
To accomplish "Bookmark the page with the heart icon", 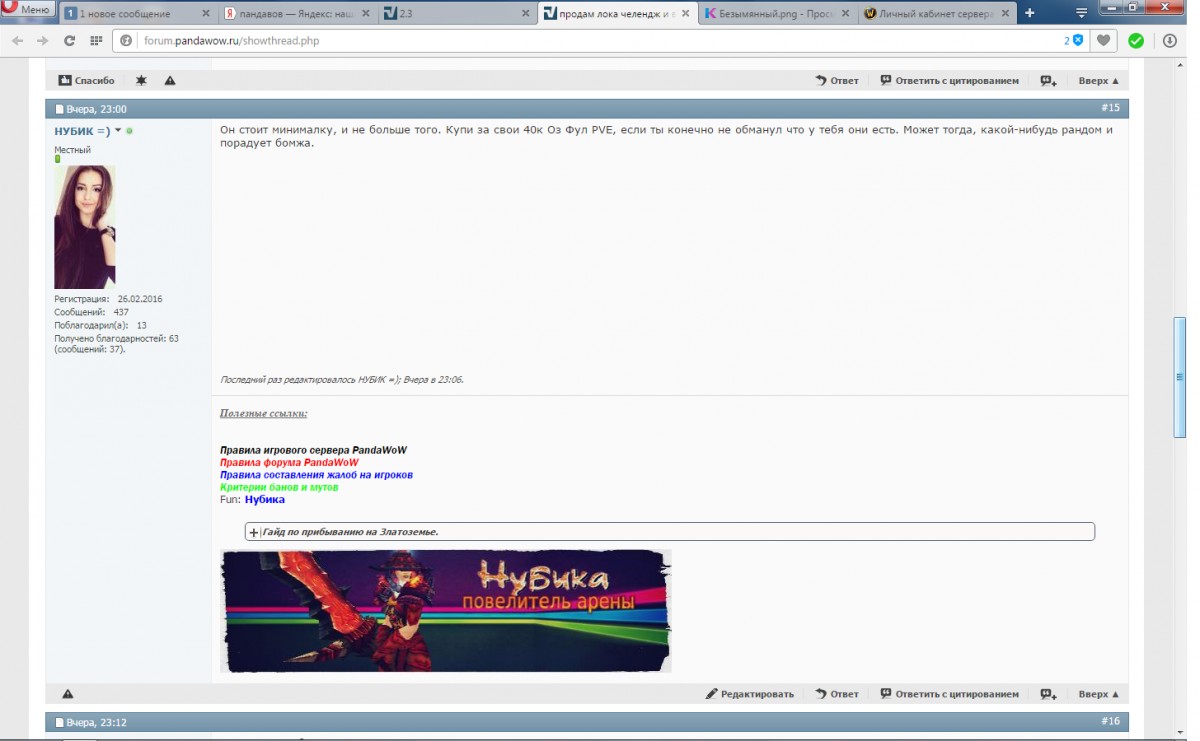I will coord(1104,41).
